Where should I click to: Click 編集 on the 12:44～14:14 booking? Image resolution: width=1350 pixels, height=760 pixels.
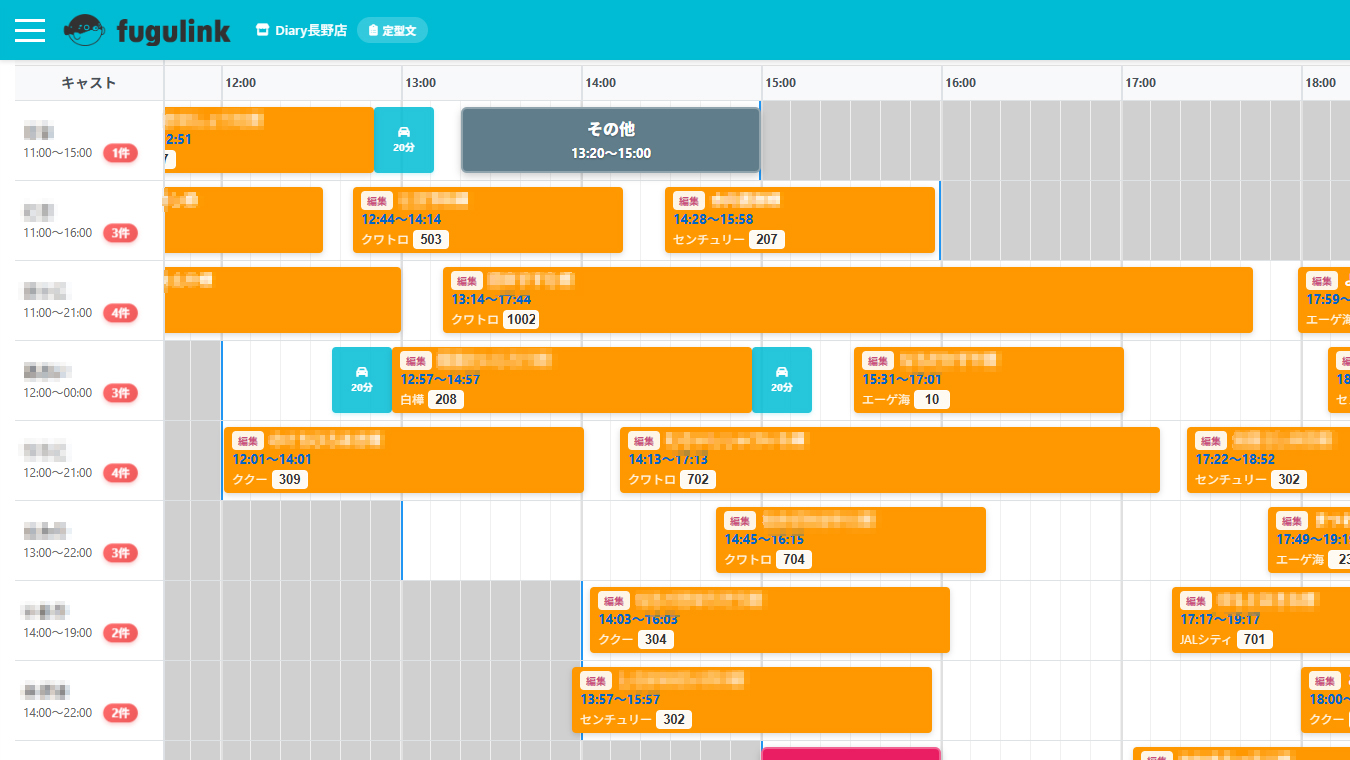click(x=376, y=201)
